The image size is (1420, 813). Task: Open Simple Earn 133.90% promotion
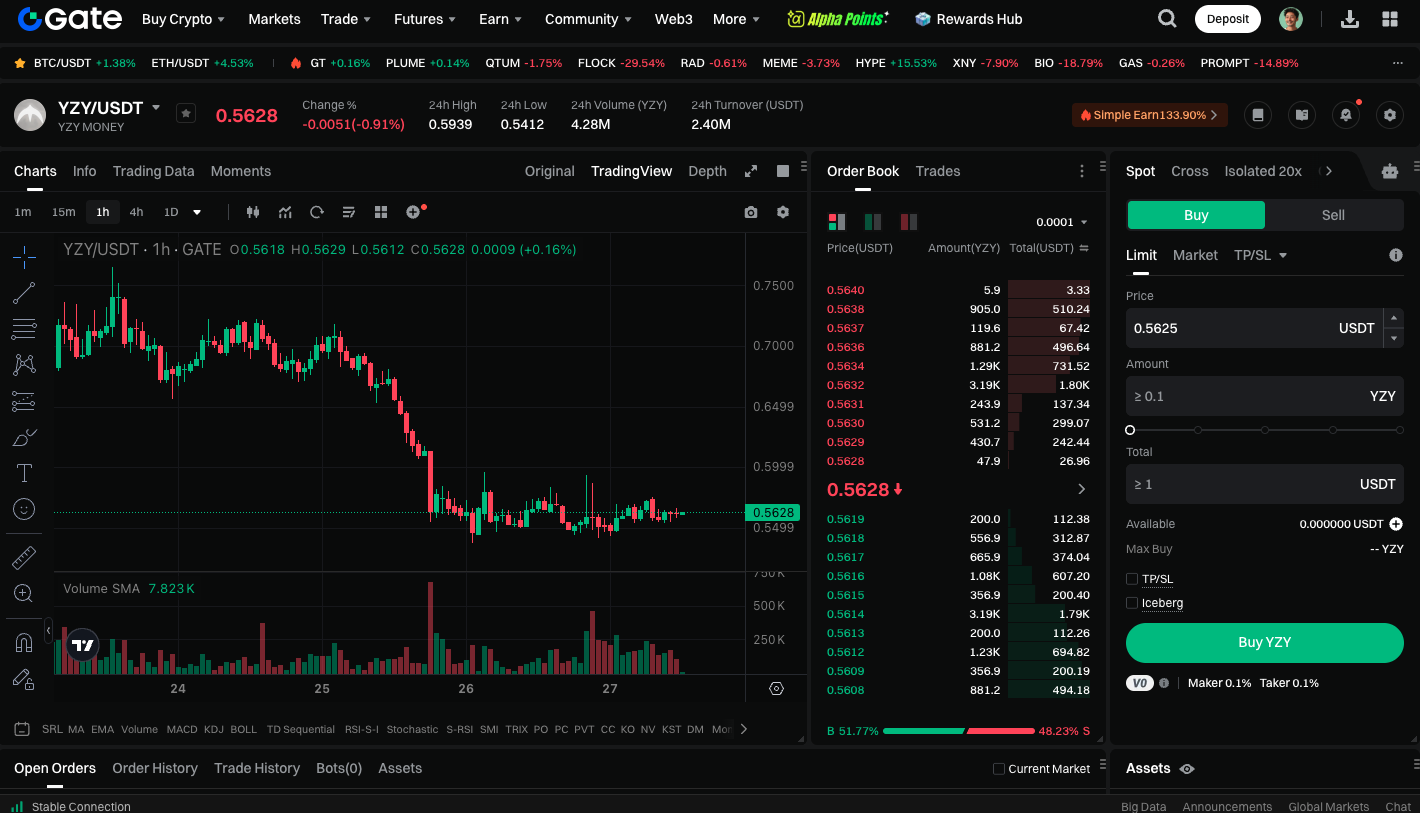coord(1150,115)
